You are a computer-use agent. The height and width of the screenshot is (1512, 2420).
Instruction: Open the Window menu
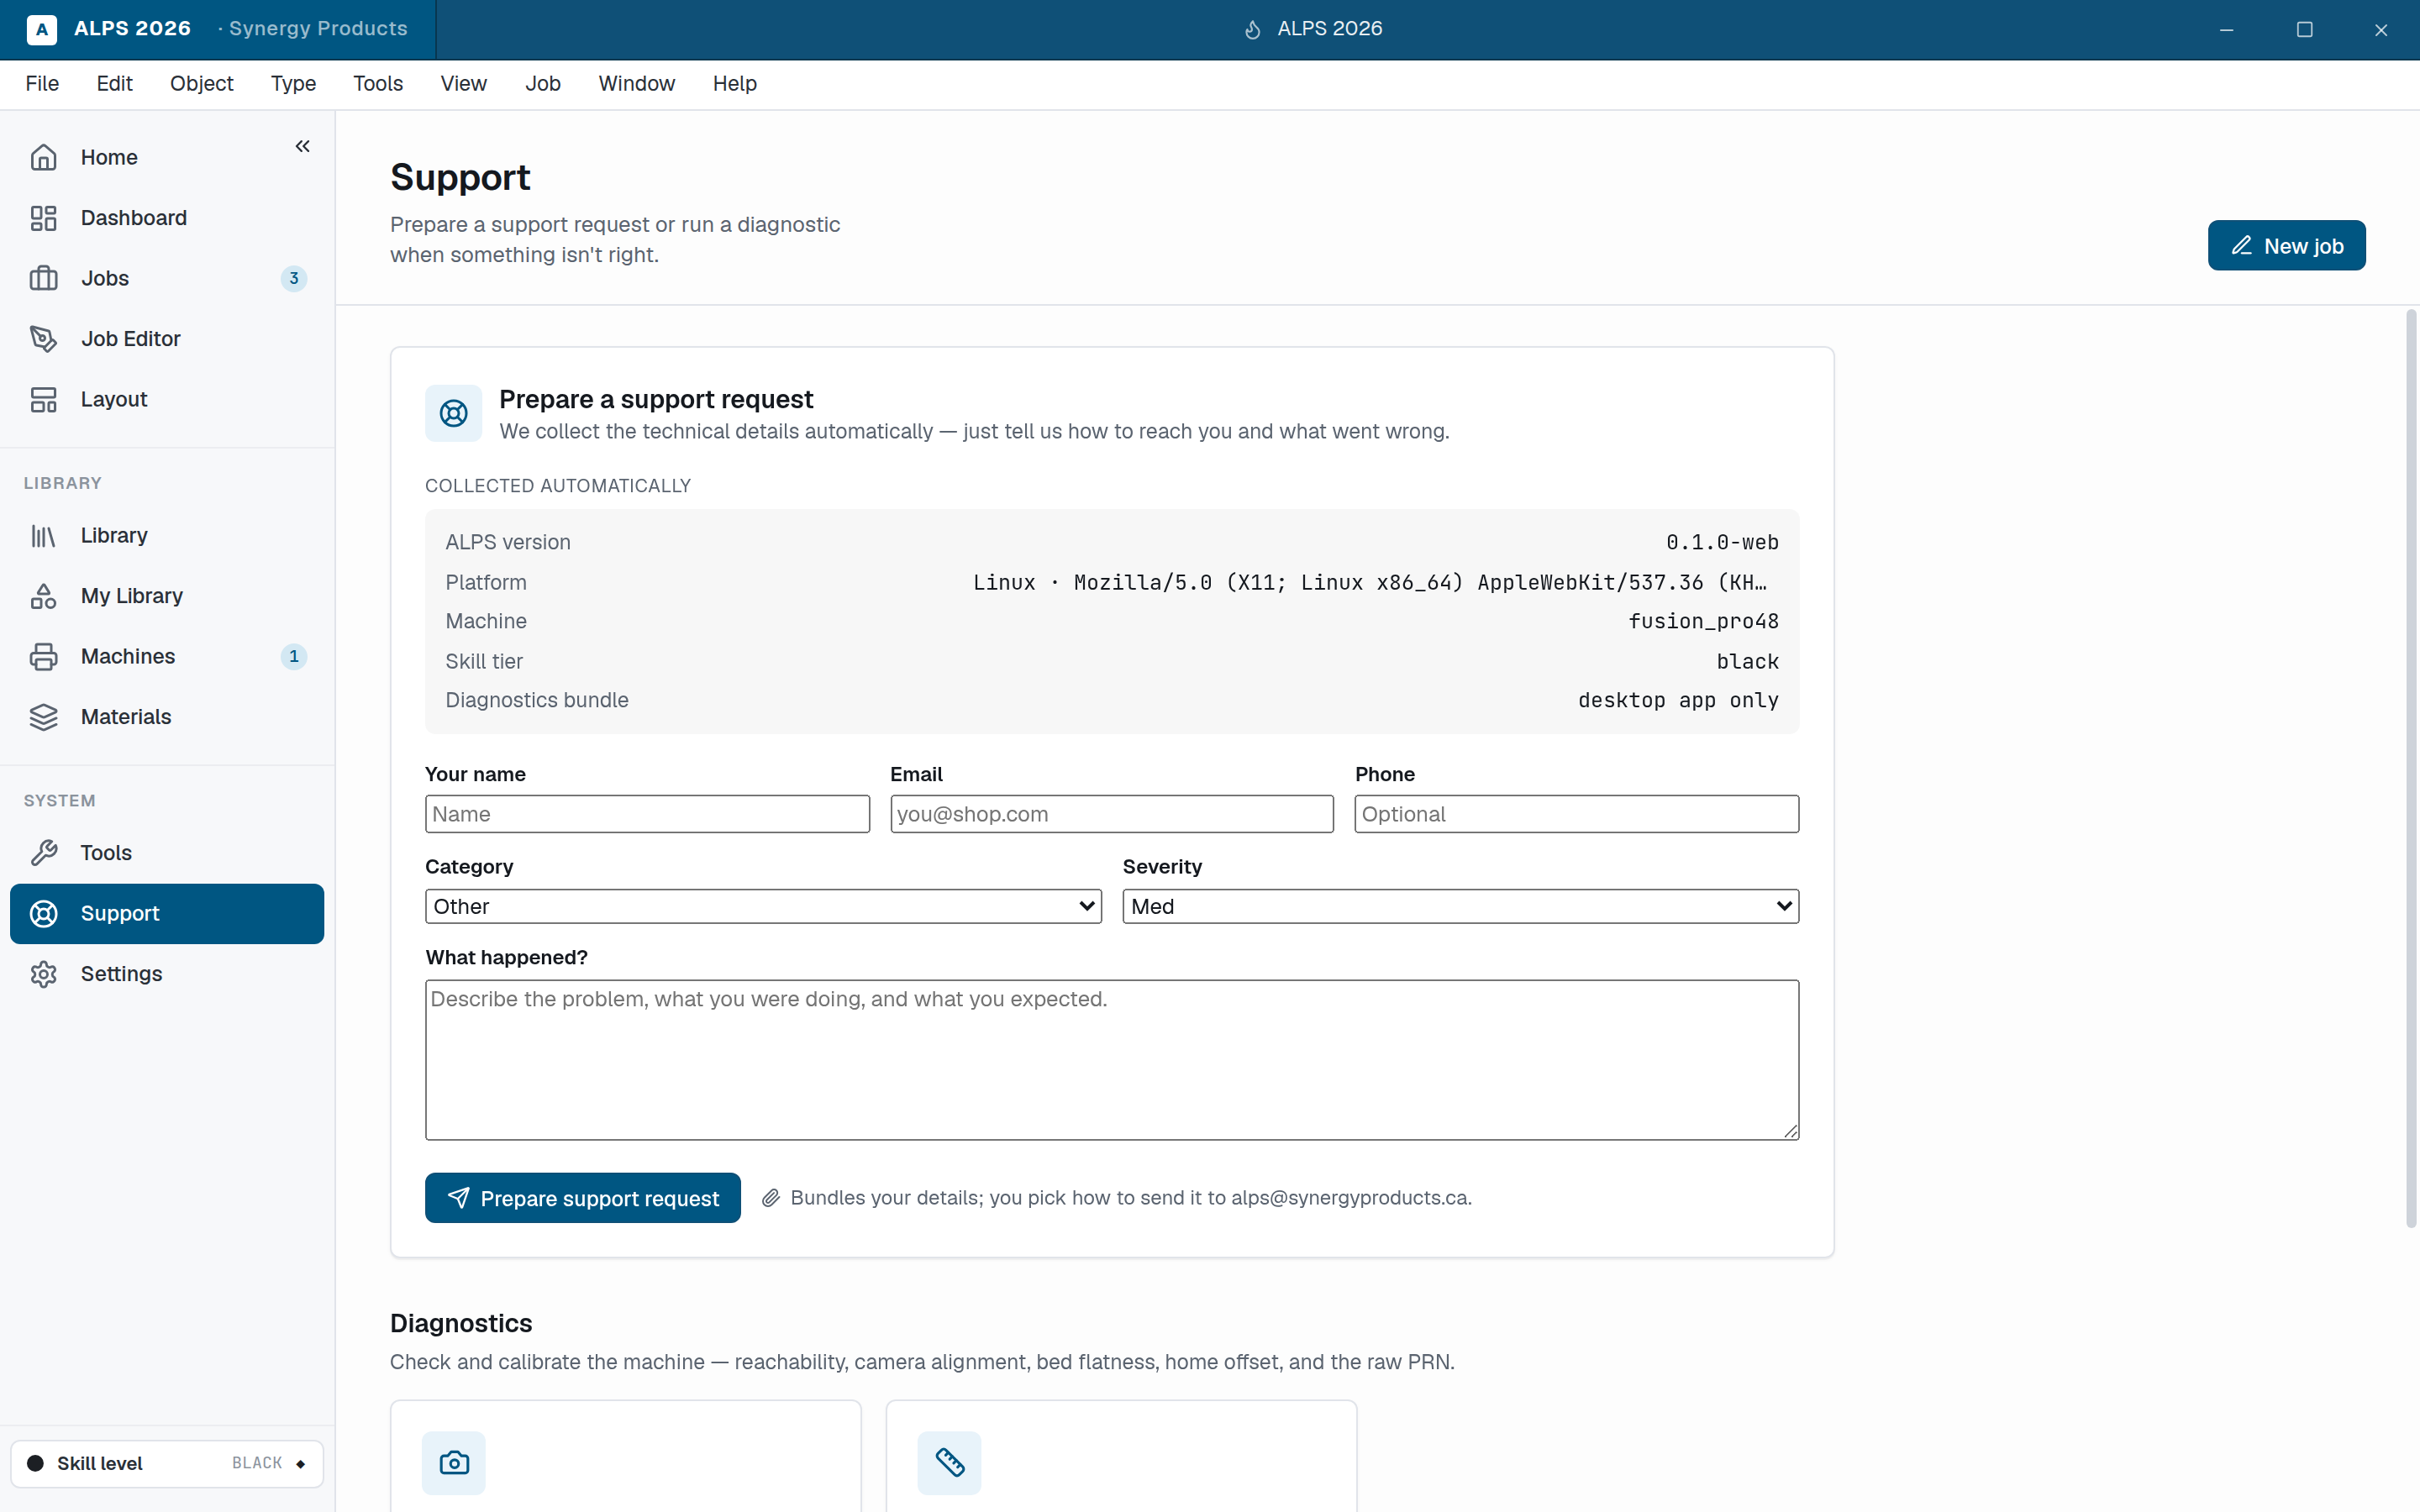[636, 84]
